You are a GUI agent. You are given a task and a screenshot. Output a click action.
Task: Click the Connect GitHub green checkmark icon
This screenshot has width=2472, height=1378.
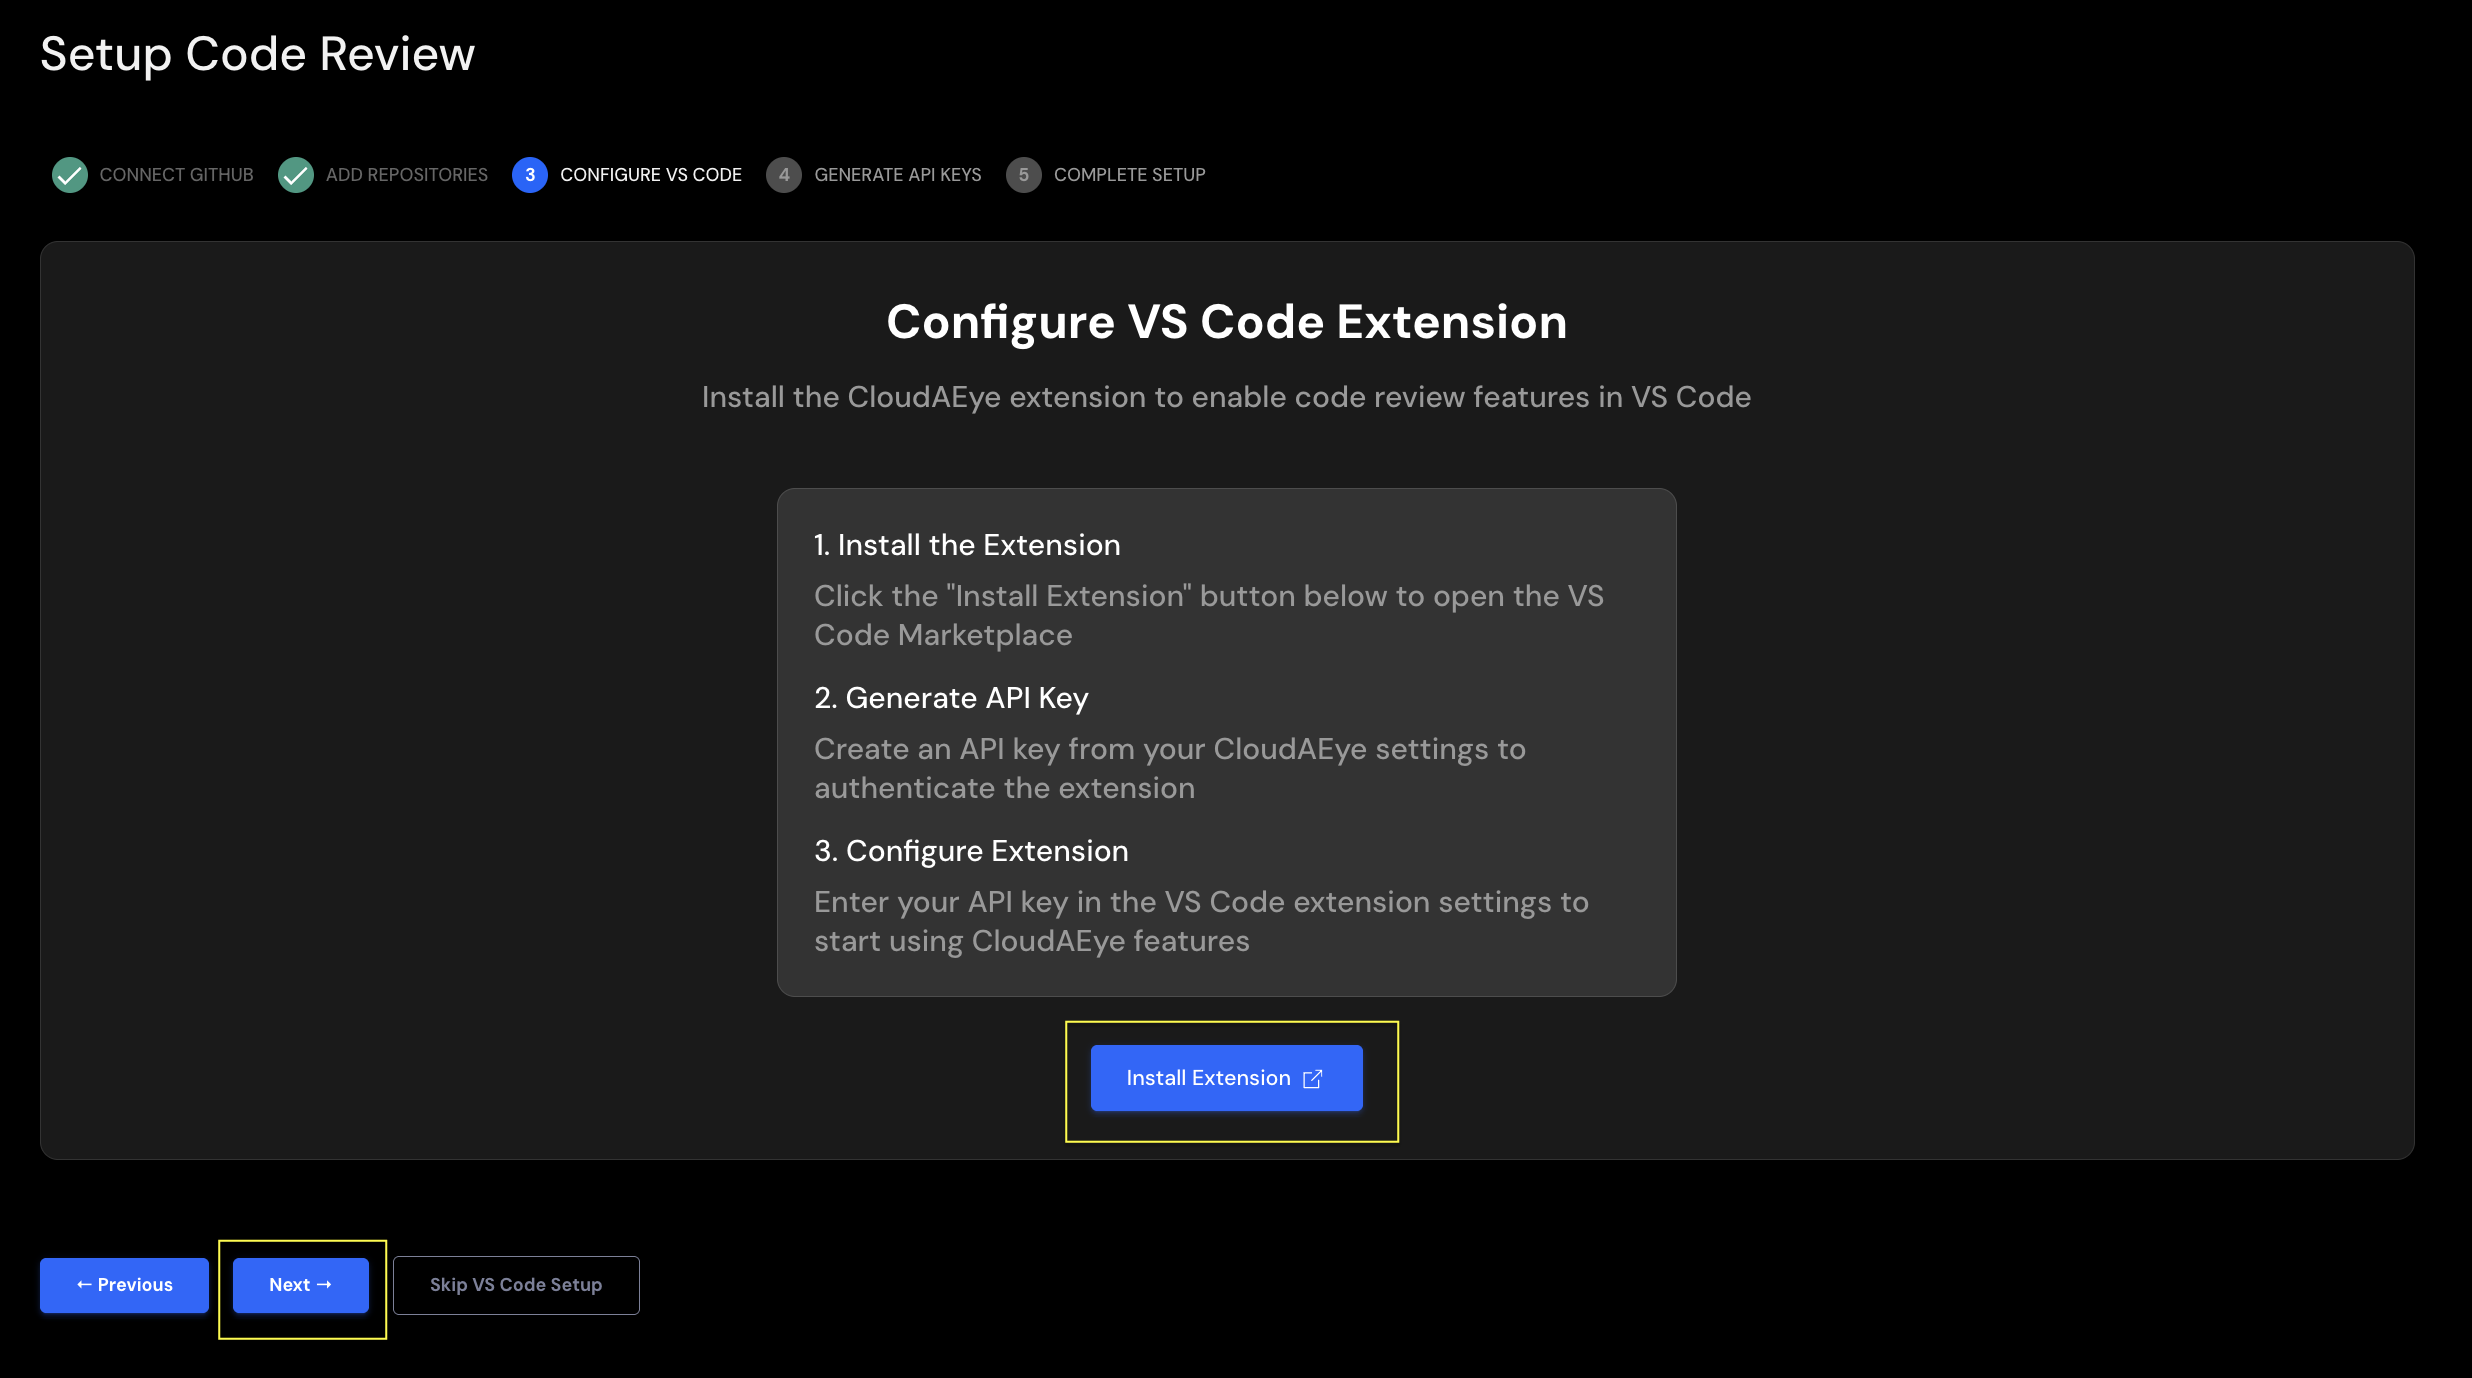[70, 175]
